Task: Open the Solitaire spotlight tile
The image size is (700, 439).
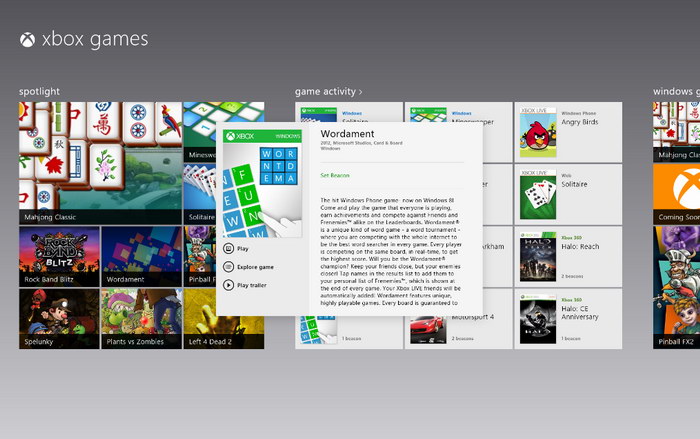Action: coord(200,194)
